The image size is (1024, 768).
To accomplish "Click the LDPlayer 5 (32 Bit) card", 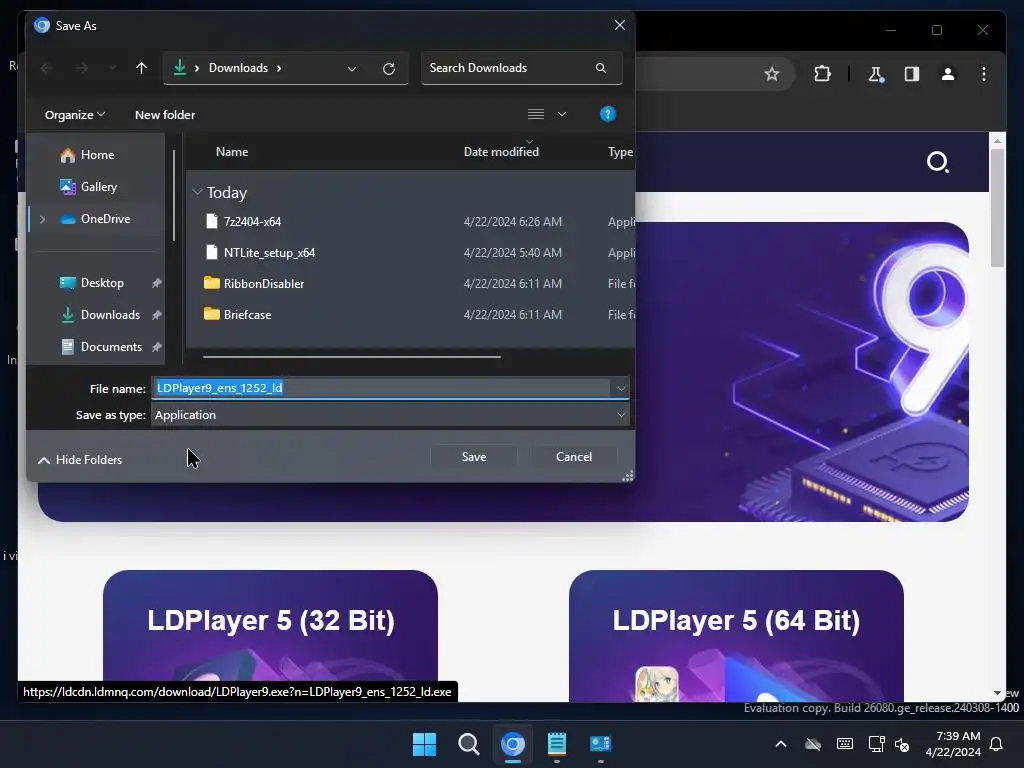I will (270, 636).
